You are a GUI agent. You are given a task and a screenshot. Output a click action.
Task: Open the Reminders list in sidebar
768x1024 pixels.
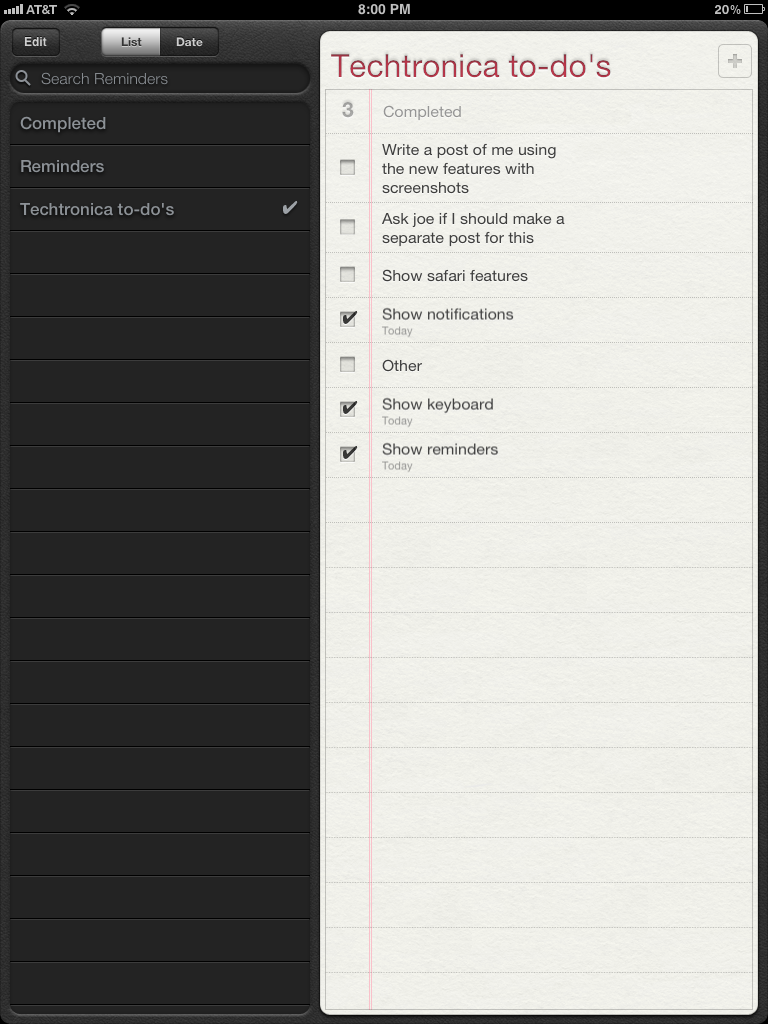click(x=62, y=166)
